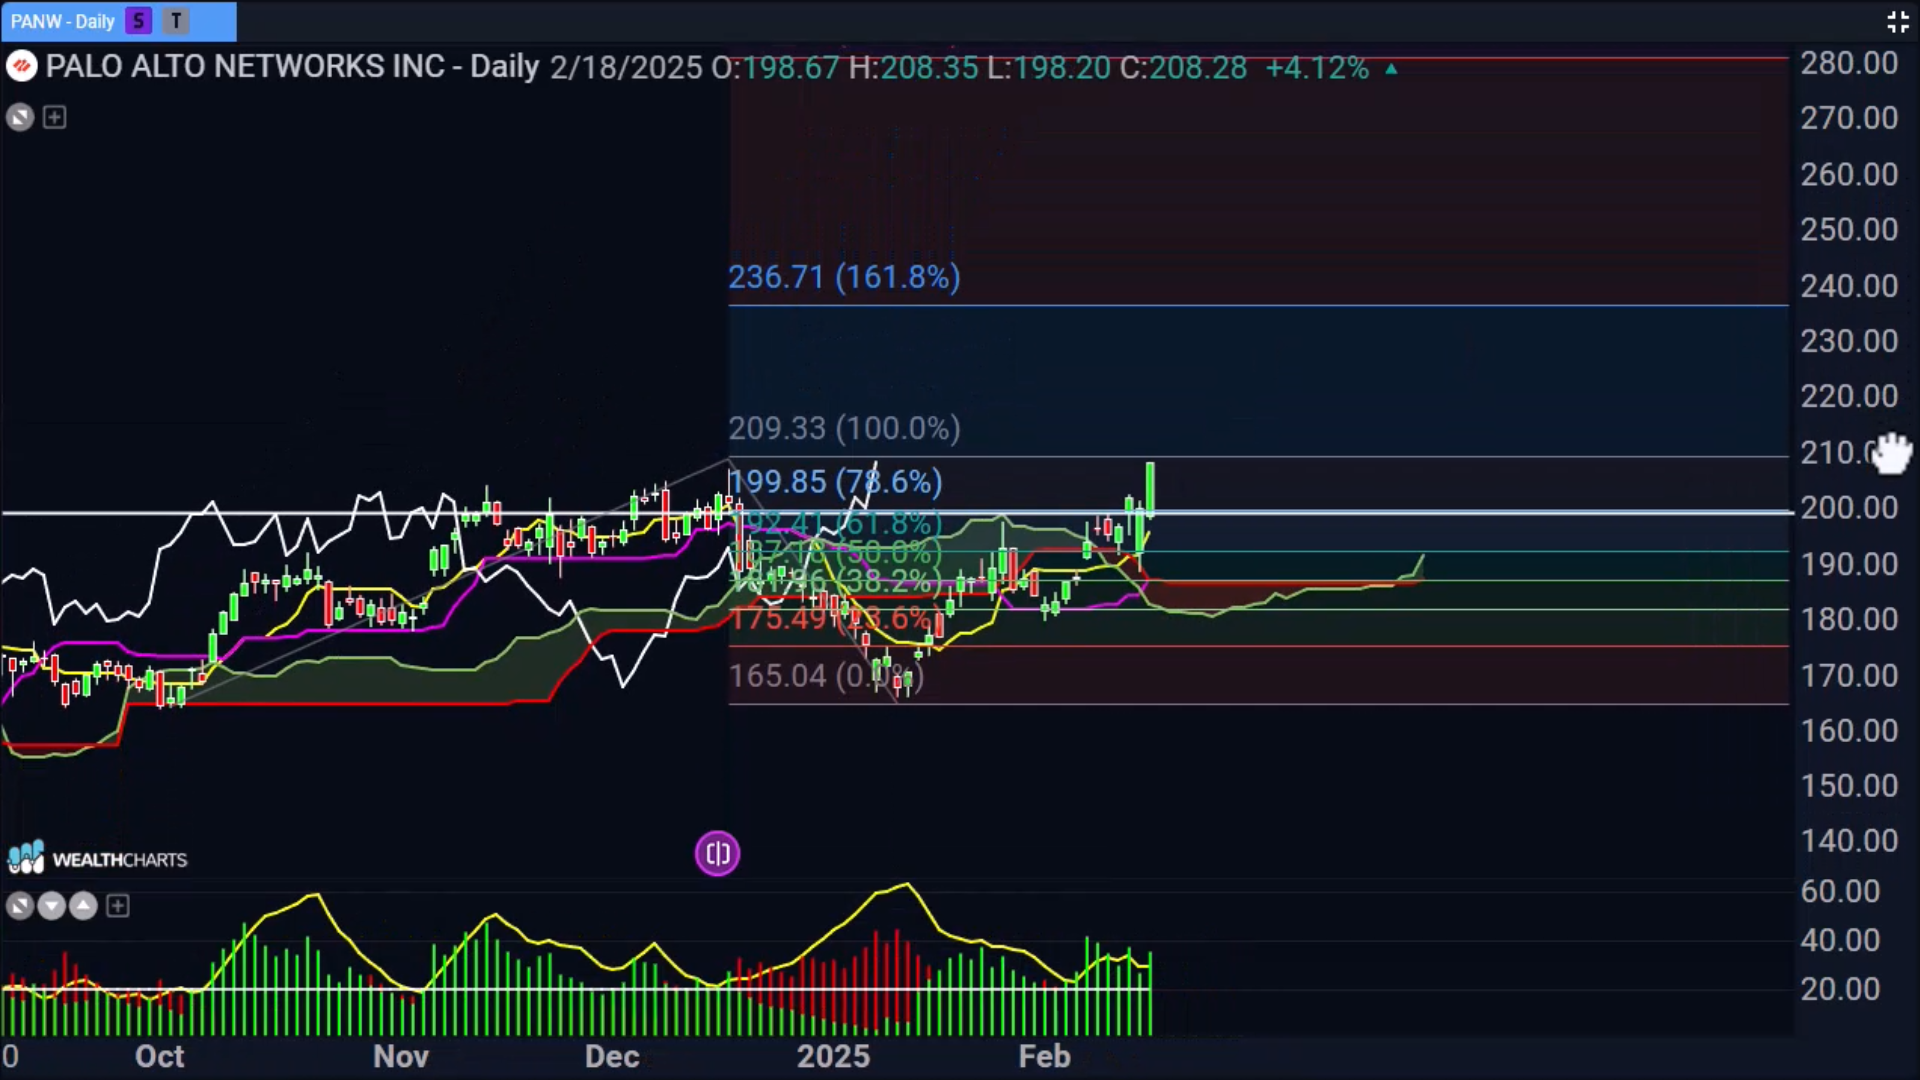Click the Nov date axis label
The width and height of the screenshot is (1920, 1080).
pyautogui.click(x=401, y=1057)
